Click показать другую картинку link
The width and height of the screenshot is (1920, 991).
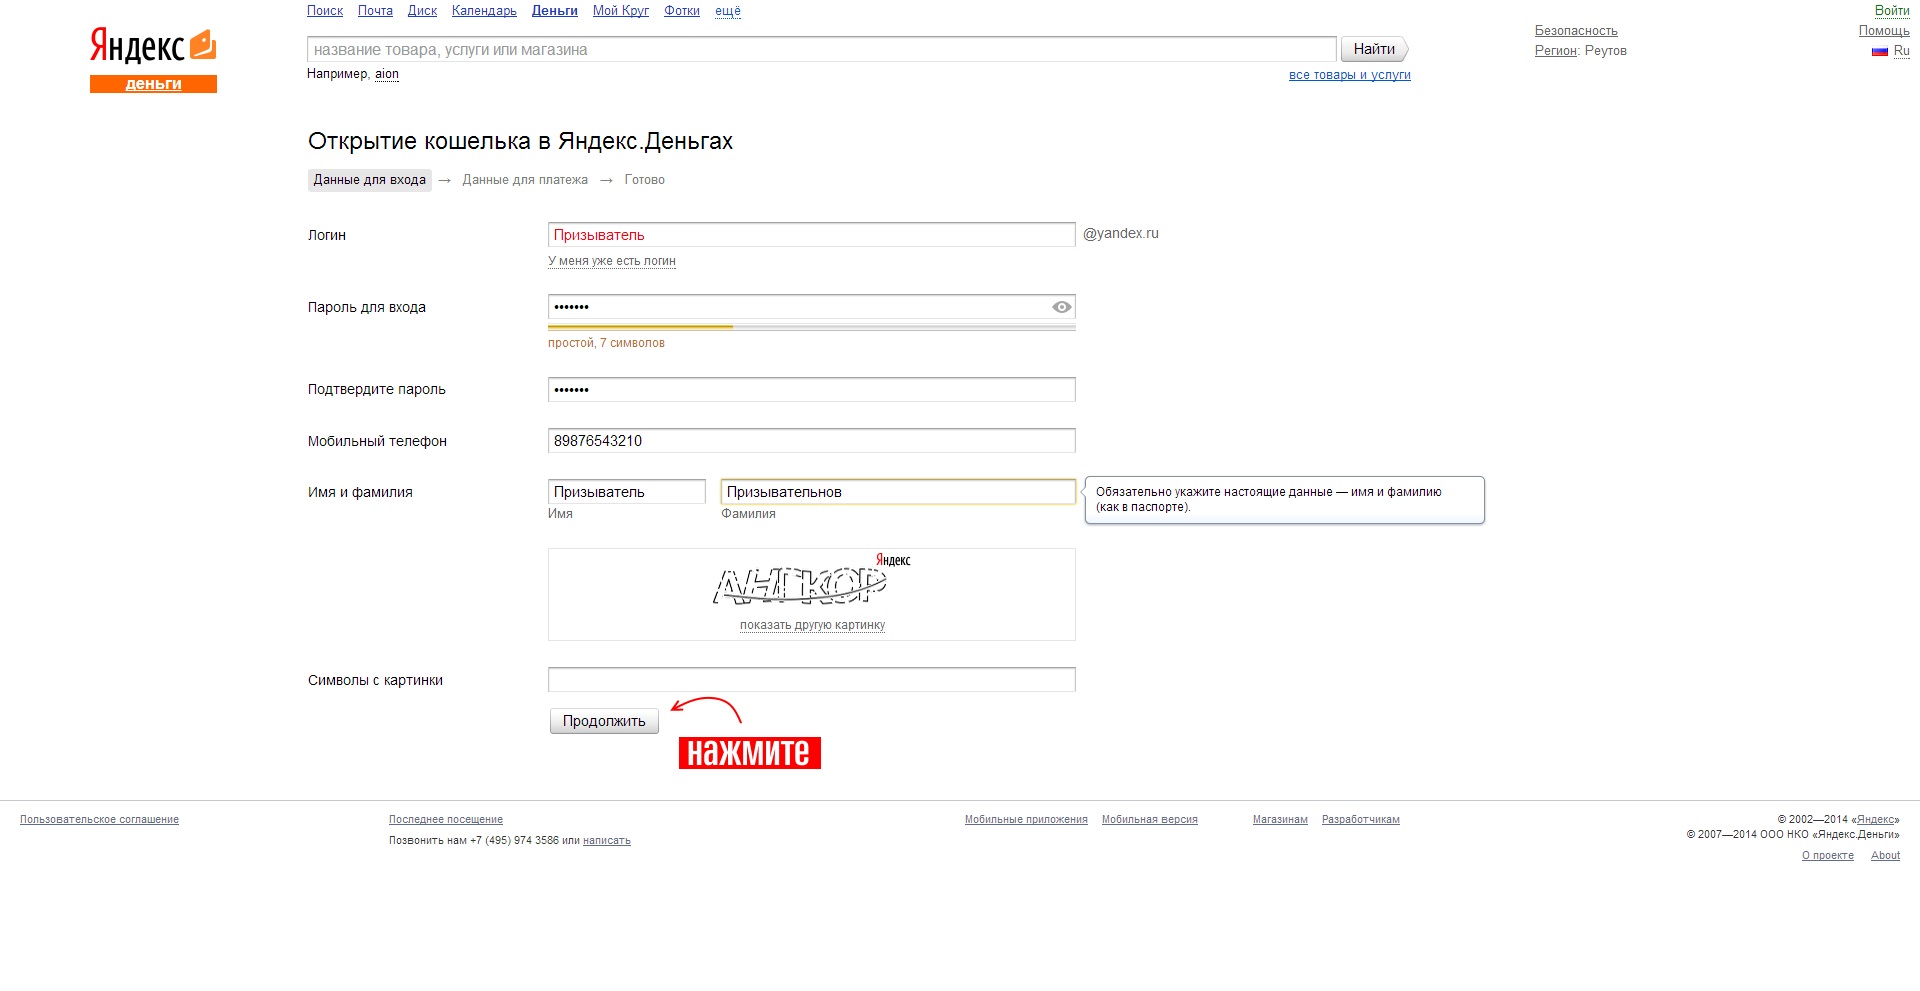812,625
